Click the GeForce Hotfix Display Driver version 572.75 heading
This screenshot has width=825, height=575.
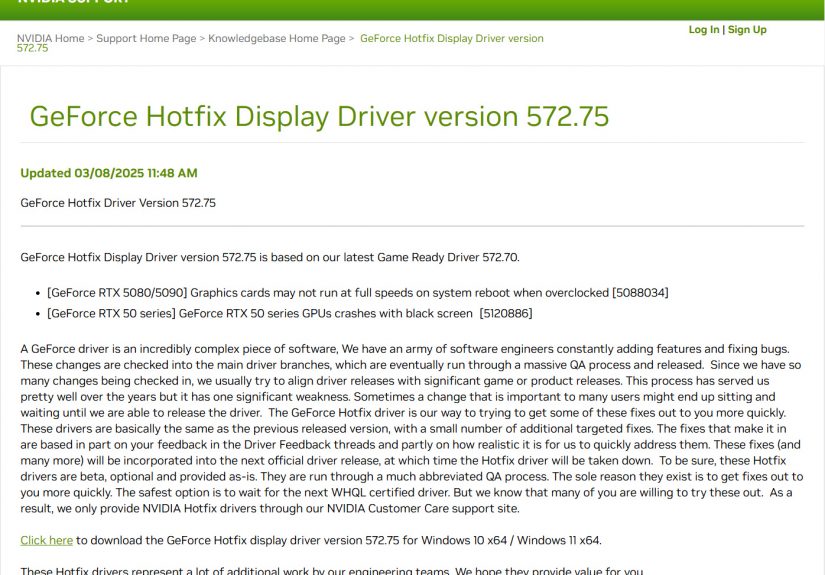click(319, 116)
